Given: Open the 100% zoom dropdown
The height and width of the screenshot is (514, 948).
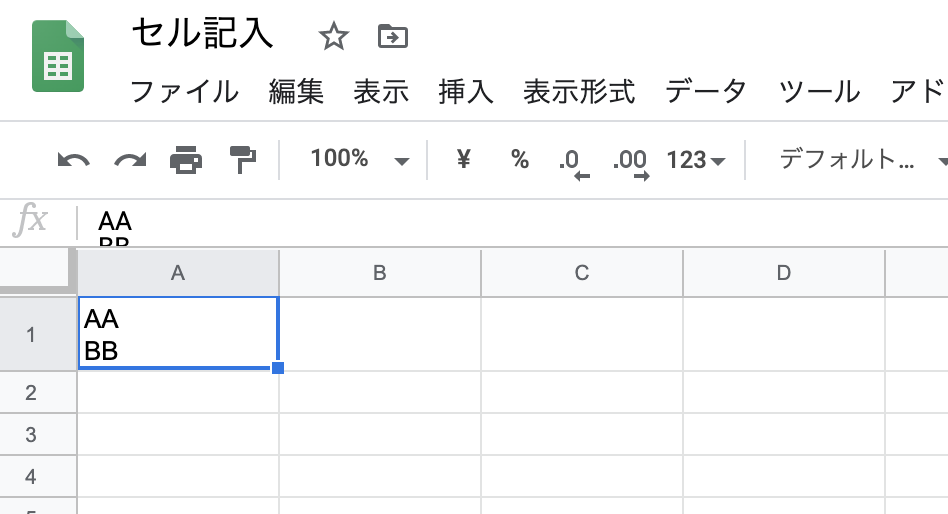Looking at the screenshot, I should pyautogui.click(x=359, y=160).
